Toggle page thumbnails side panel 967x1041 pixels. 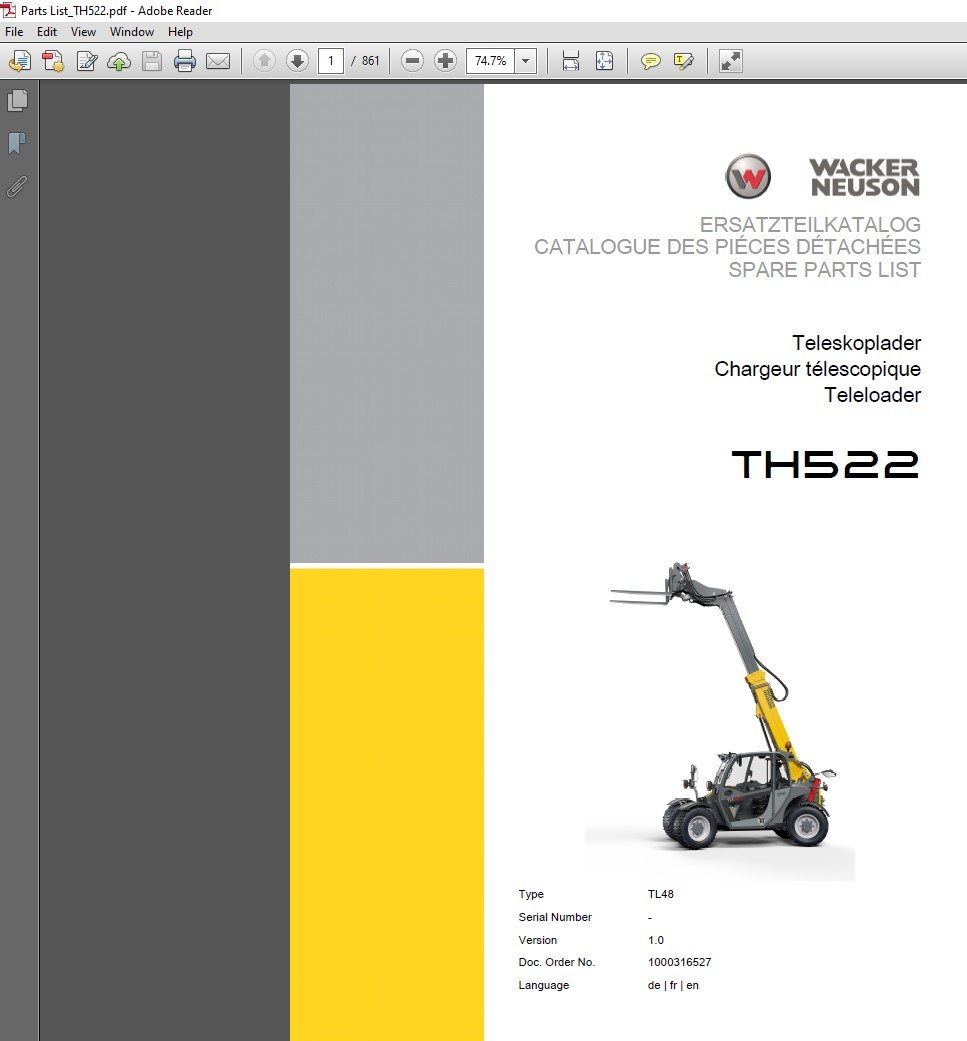[x=17, y=101]
